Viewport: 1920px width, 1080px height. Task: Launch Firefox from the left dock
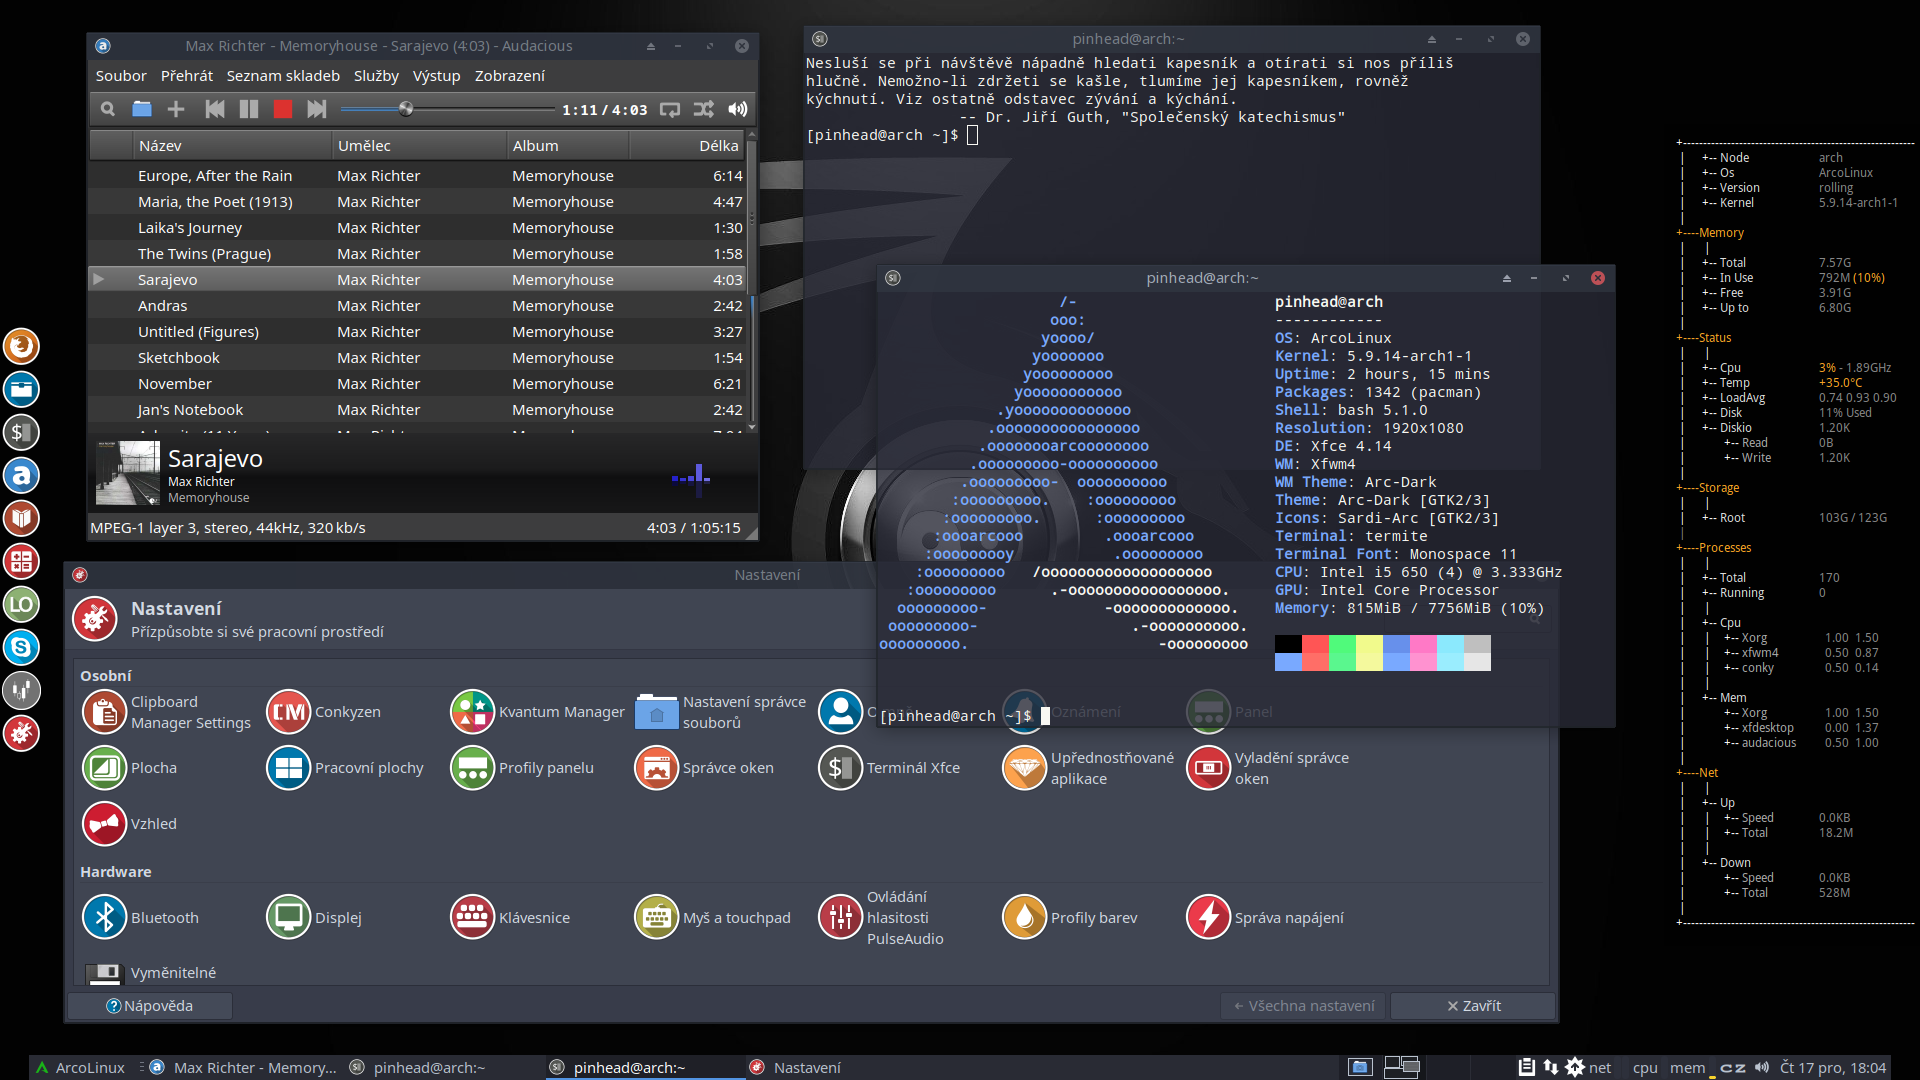click(x=21, y=346)
